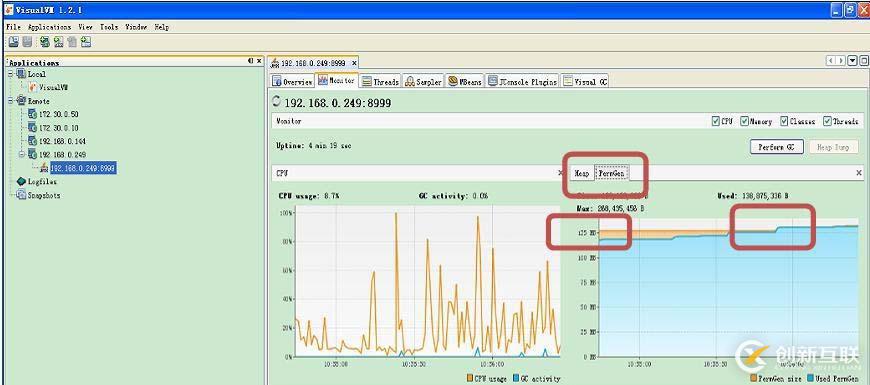Open the File menu

pyautogui.click(x=13, y=27)
